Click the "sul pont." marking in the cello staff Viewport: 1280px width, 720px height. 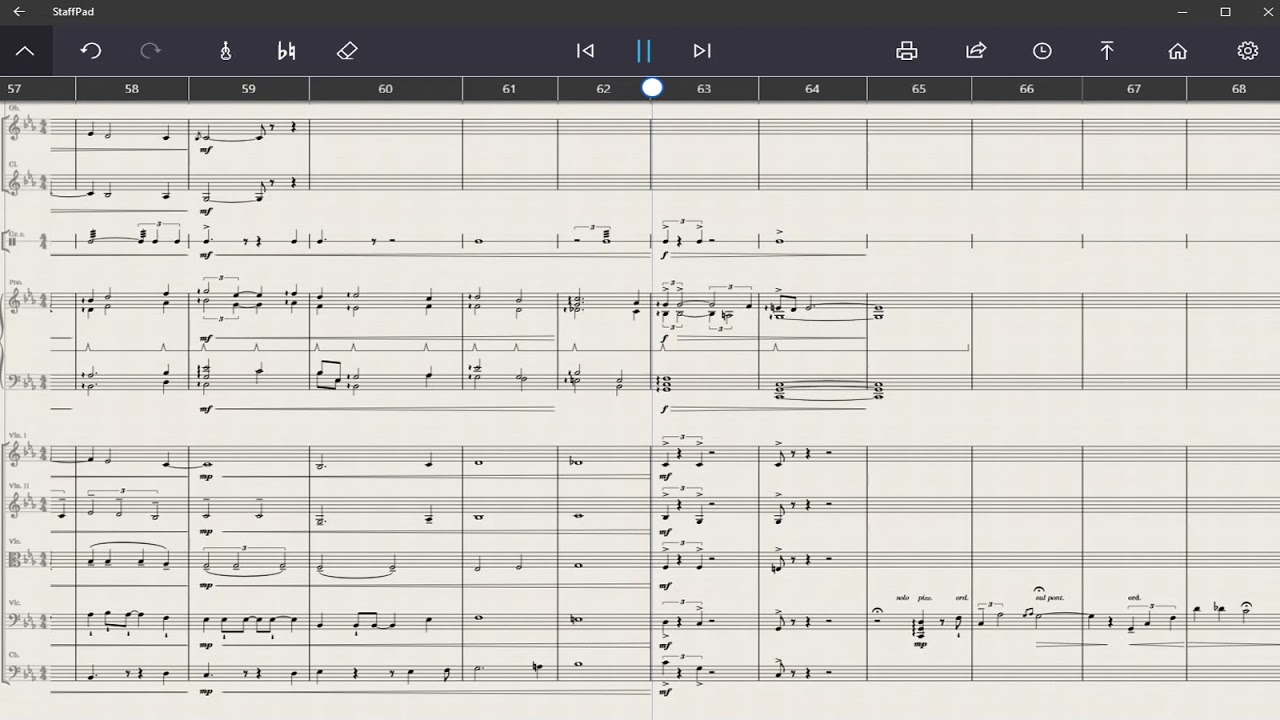pyautogui.click(x=1049, y=598)
